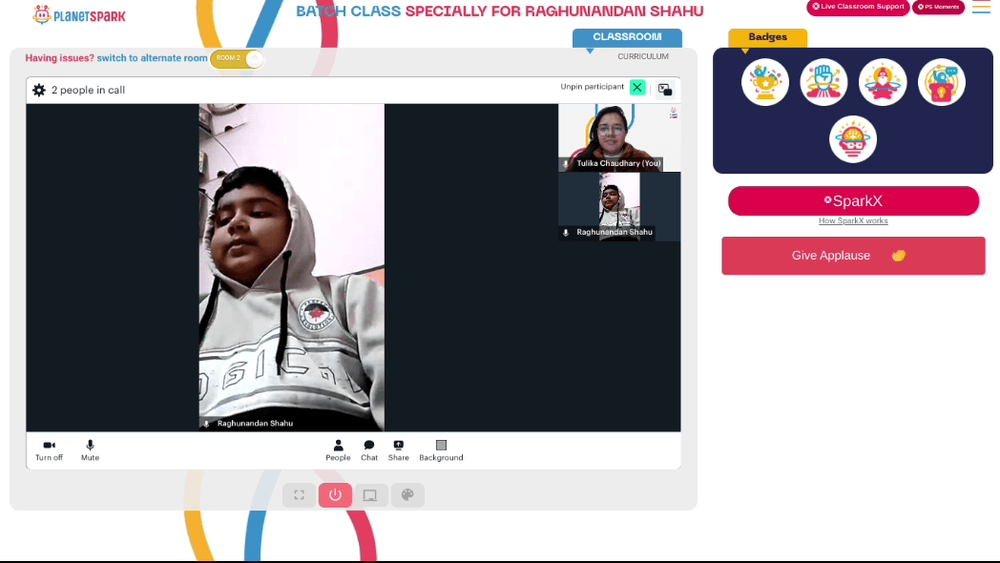This screenshot has width=1000, height=563.
Task: Select the CURRICULUM tab
Action: 643,56
